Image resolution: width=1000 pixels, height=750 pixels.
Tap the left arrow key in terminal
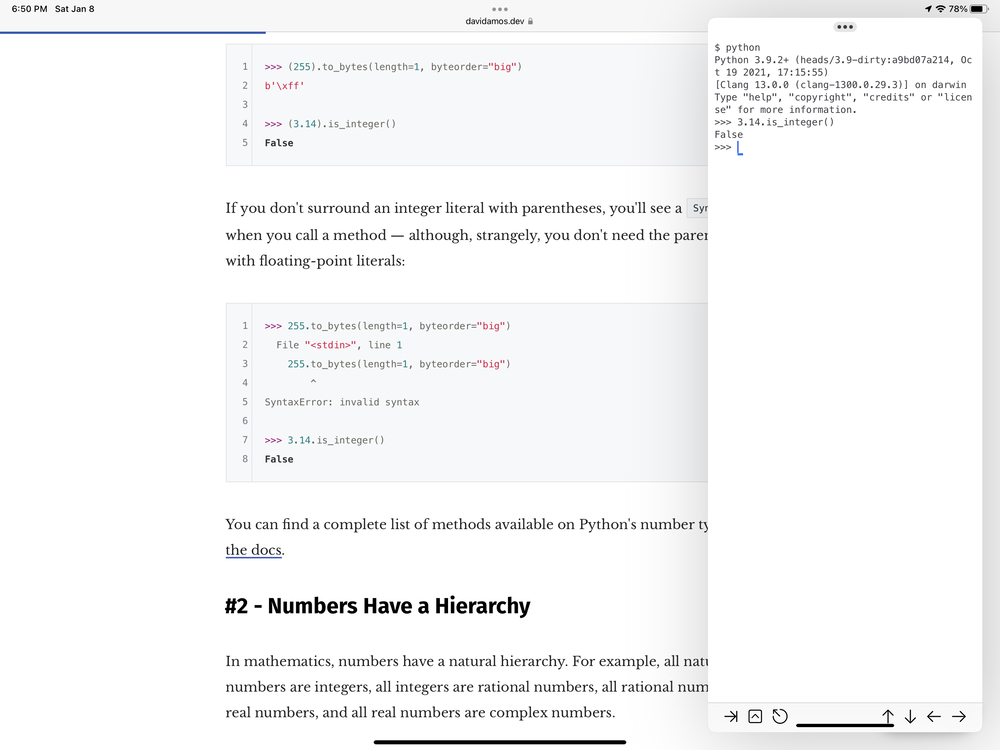click(934, 717)
